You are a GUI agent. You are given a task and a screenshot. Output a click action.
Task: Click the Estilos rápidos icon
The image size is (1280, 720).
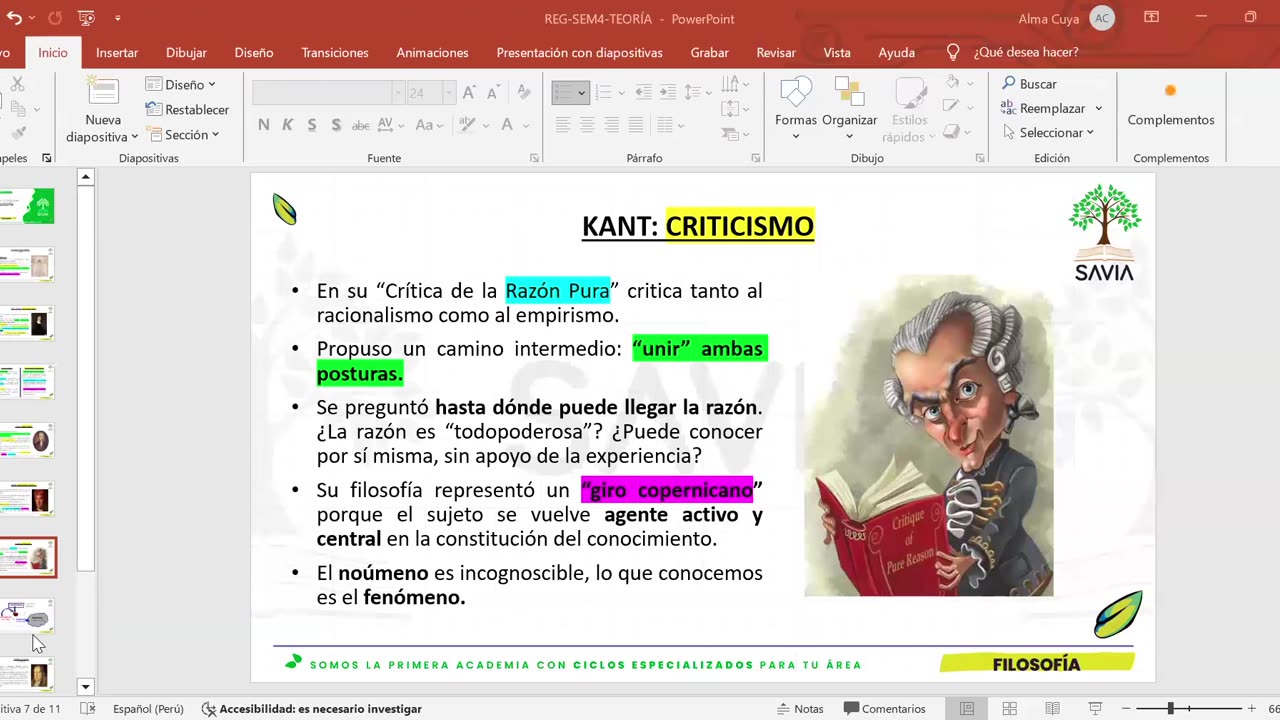click(x=910, y=92)
